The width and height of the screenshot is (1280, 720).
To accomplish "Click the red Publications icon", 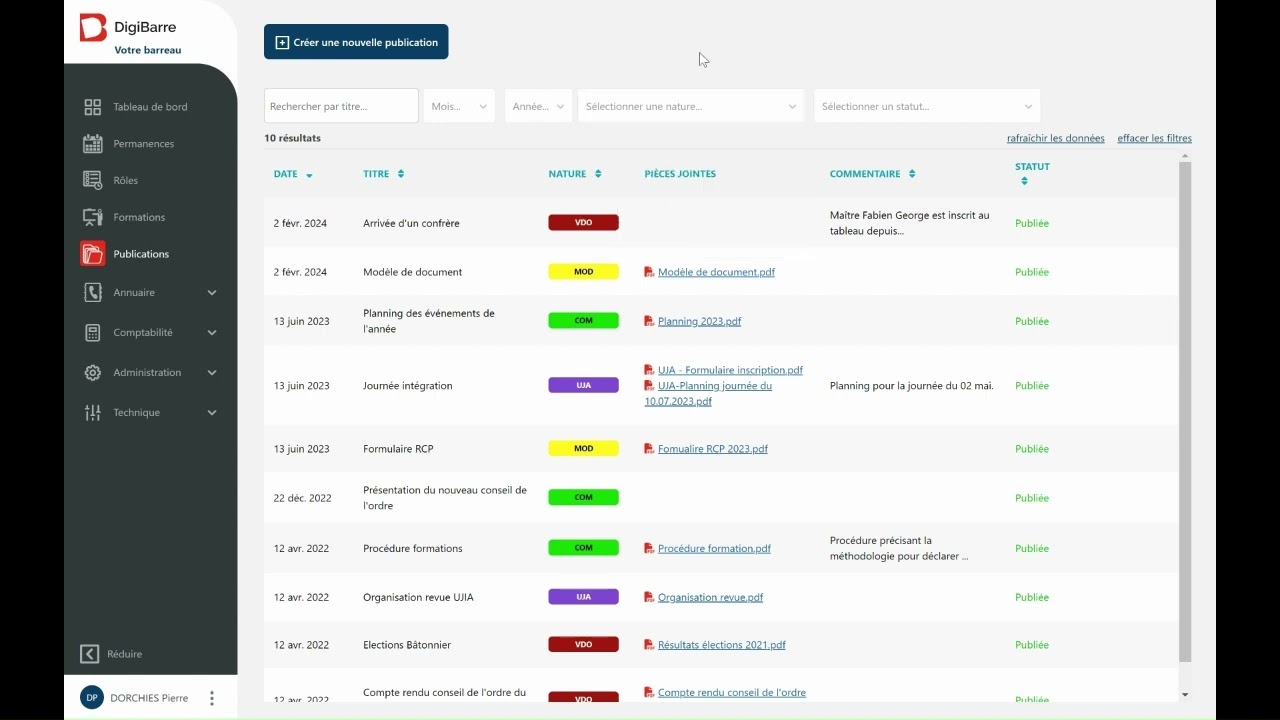I will click(93, 254).
